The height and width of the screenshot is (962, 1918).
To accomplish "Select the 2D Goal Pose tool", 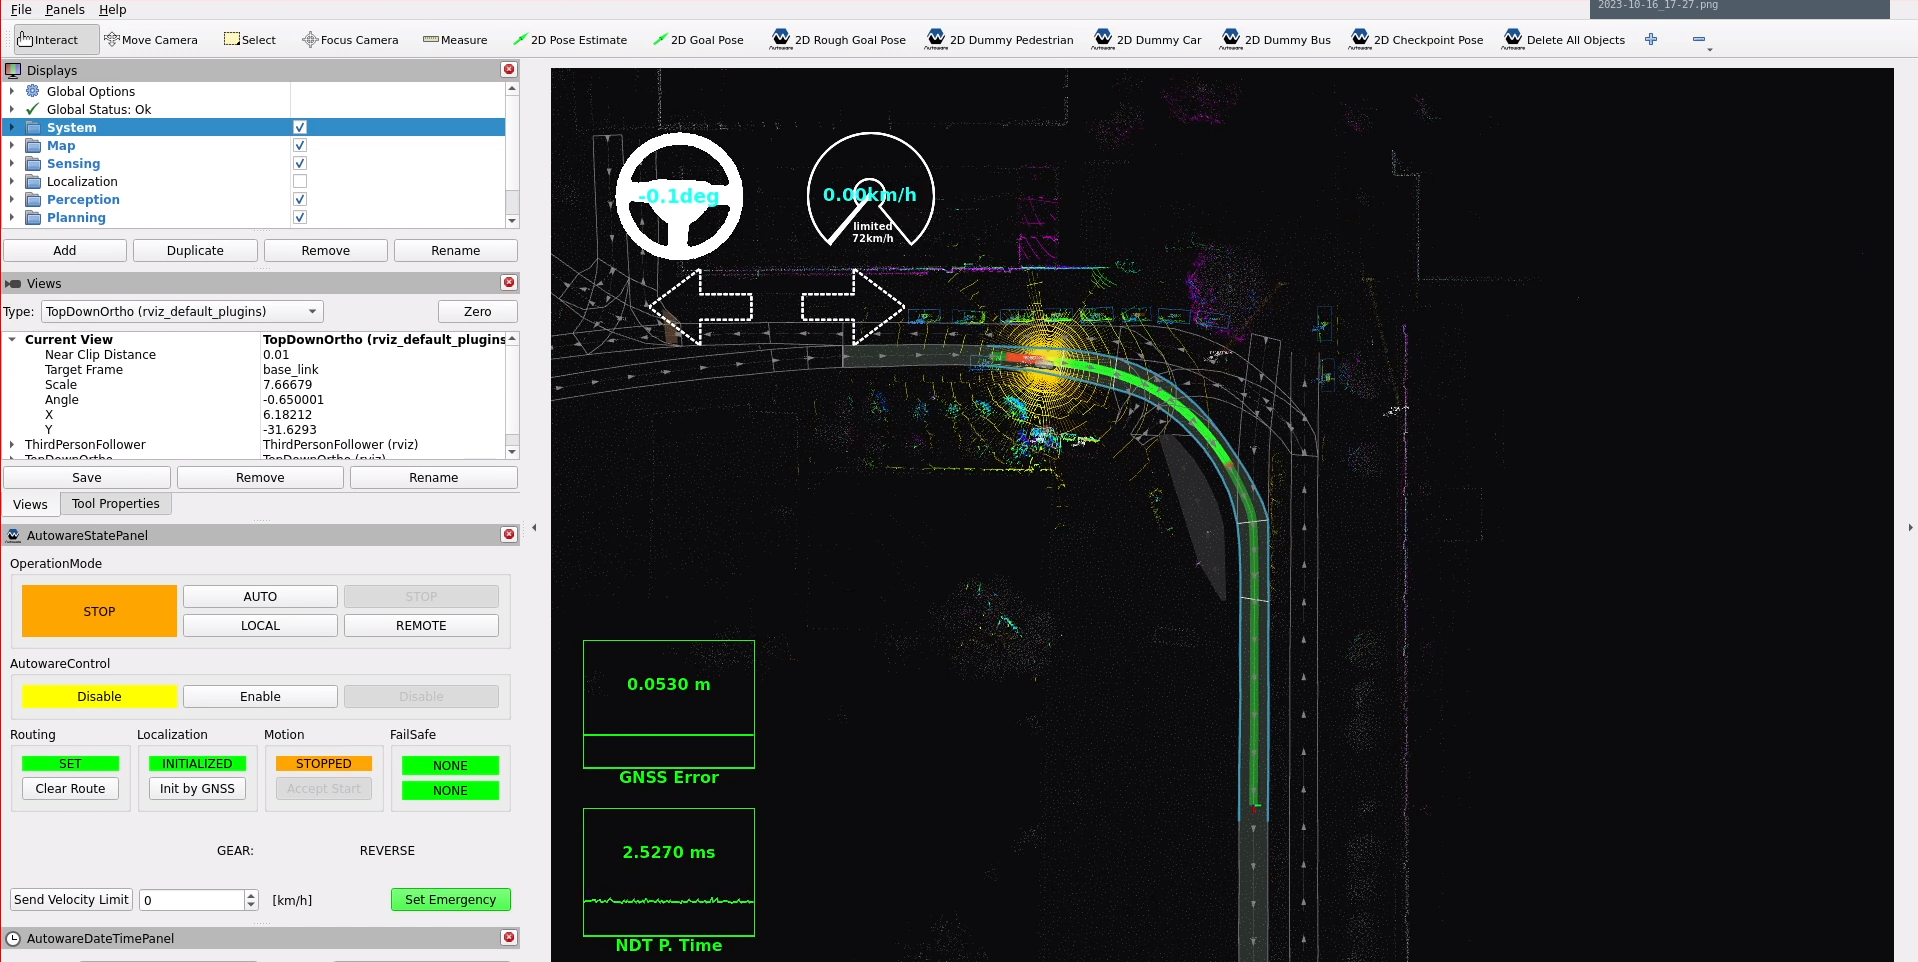I will [x=698, y=40].
